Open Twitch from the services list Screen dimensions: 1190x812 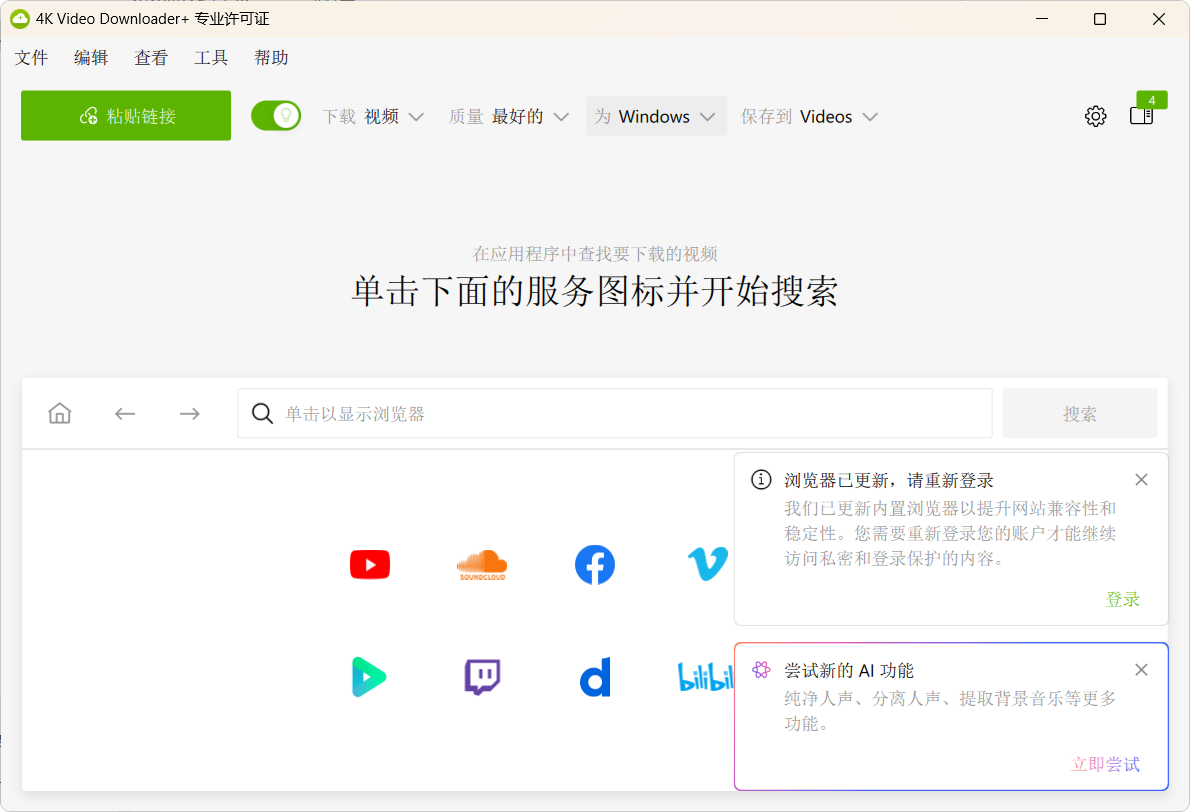[482, 676]
